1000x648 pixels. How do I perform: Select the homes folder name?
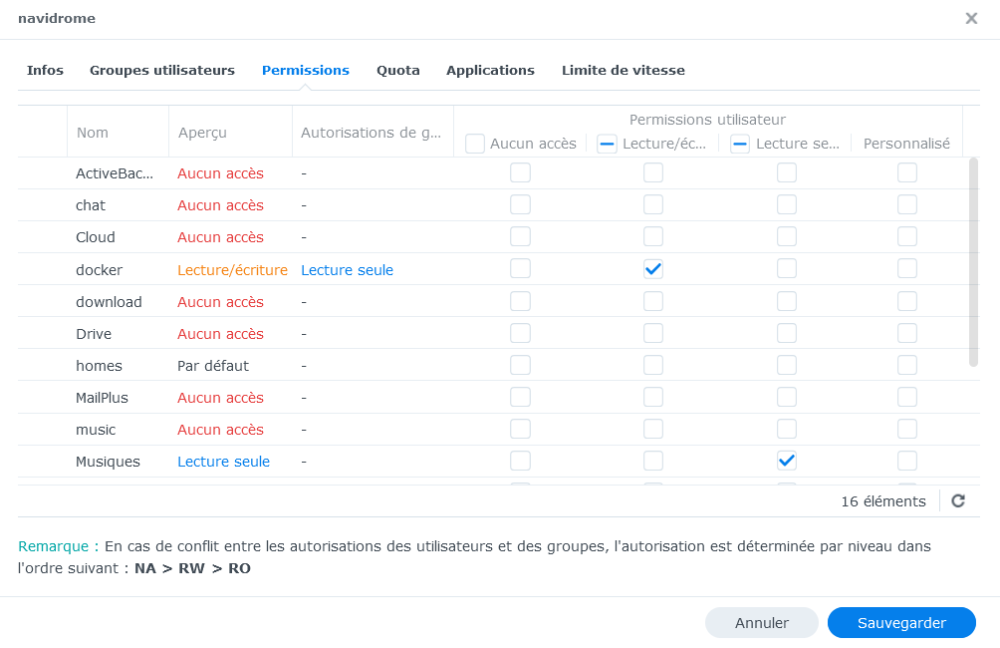99,366
